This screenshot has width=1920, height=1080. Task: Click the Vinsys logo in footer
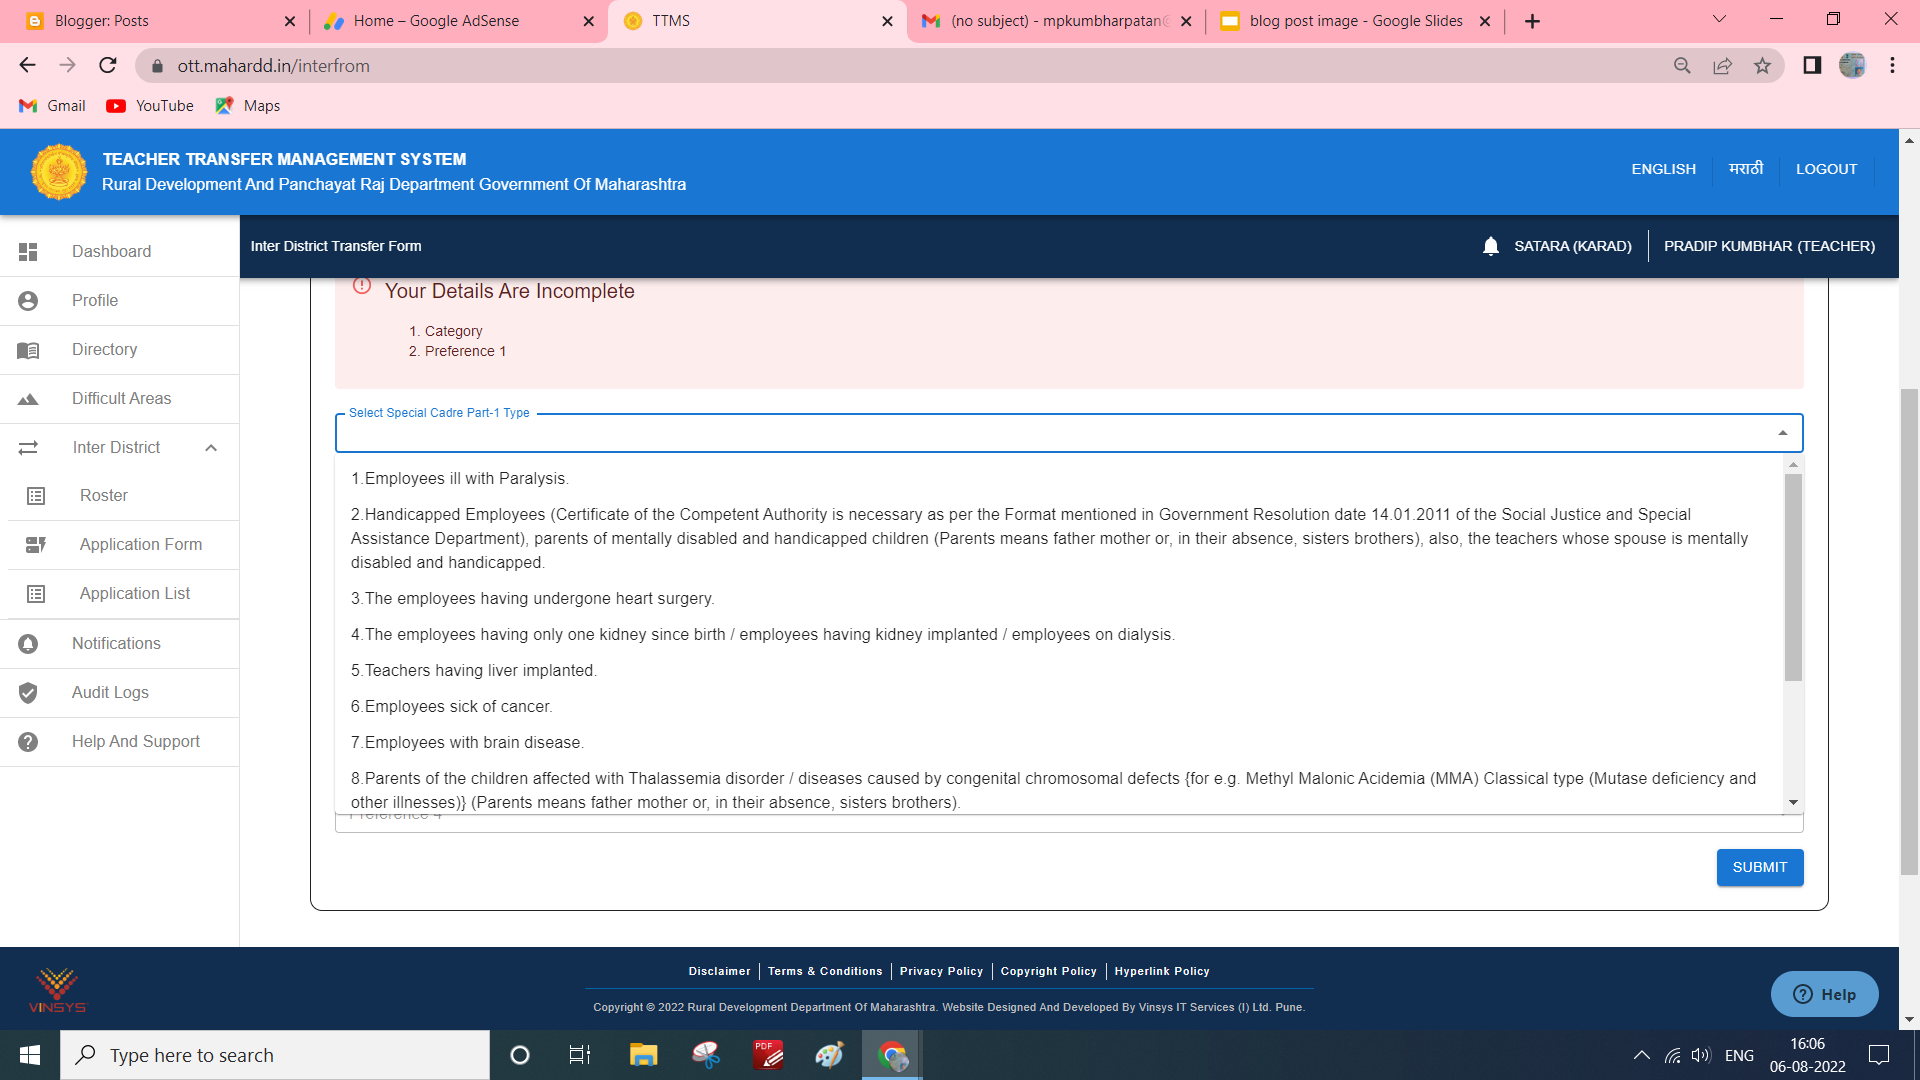click(58, 990)
